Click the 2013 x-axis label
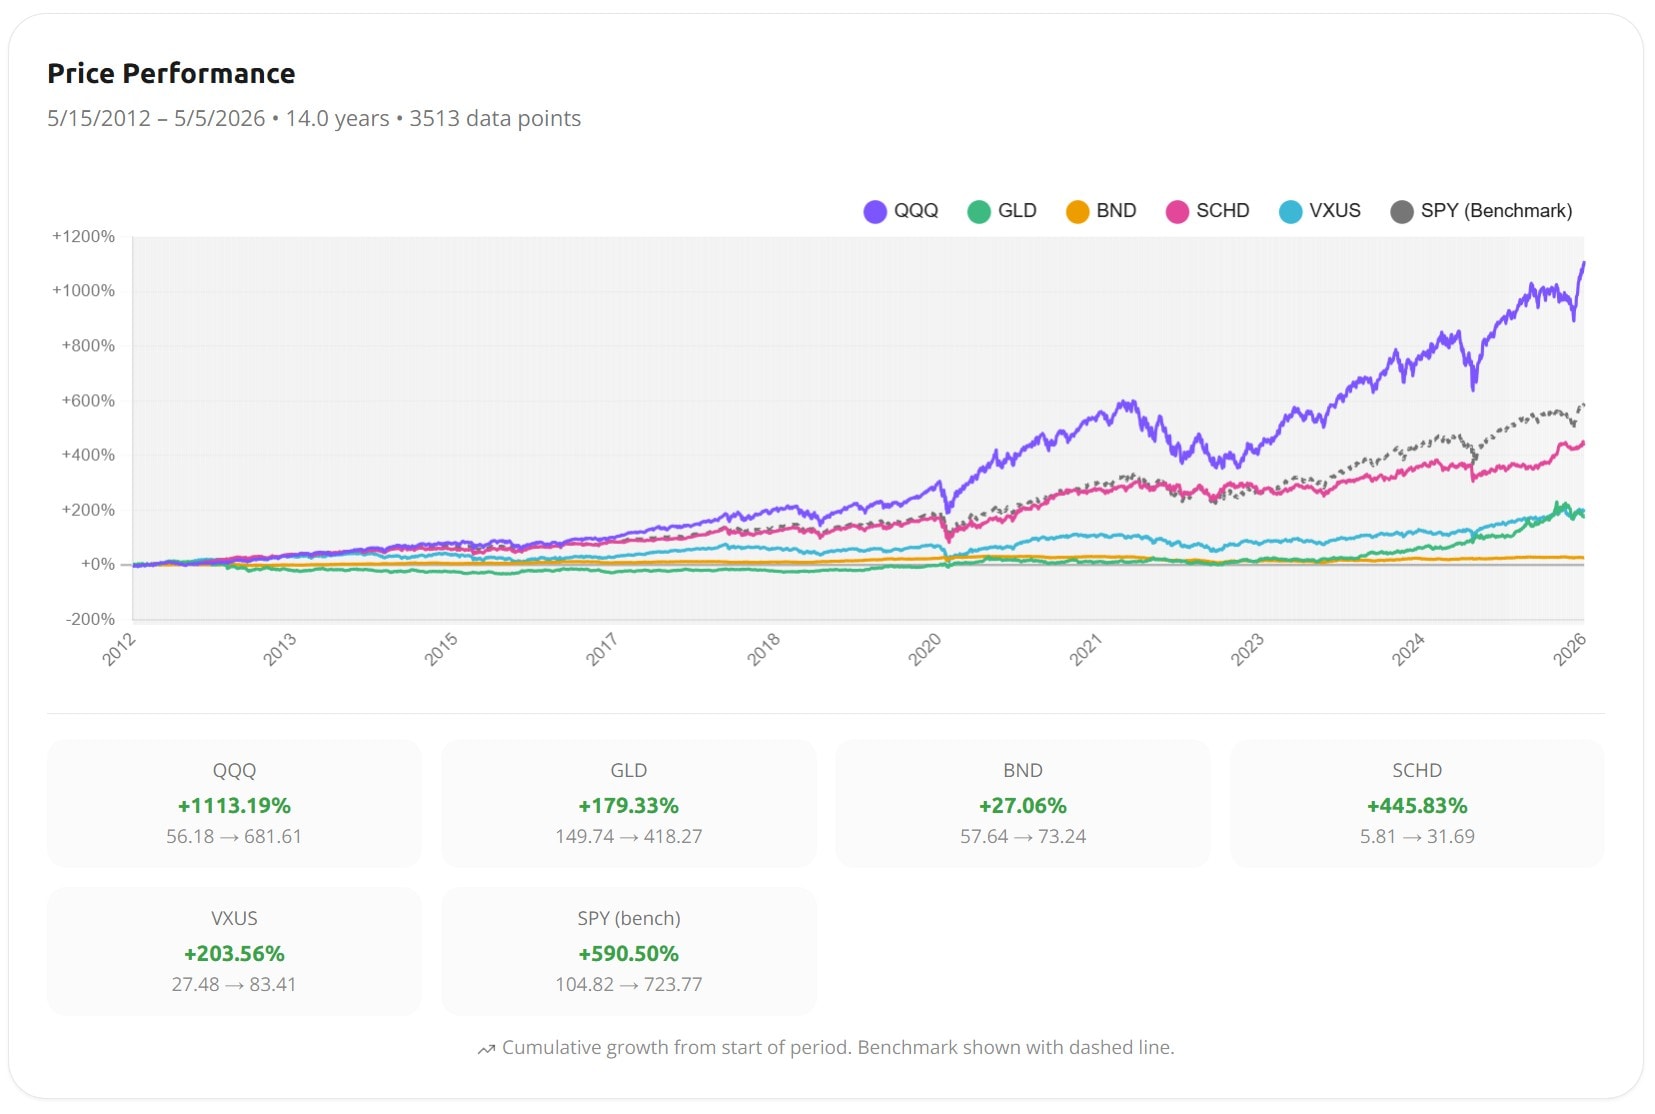 pos(280,650)
